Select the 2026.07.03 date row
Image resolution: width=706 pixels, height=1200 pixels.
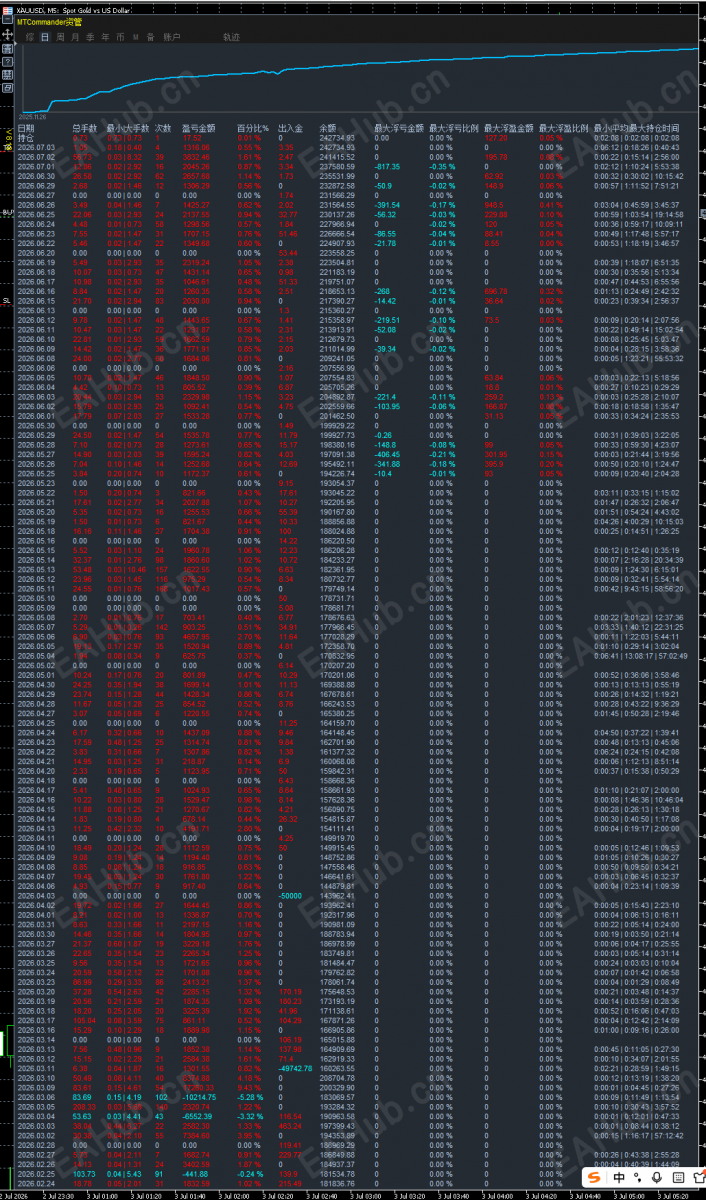tap(36, 148)
